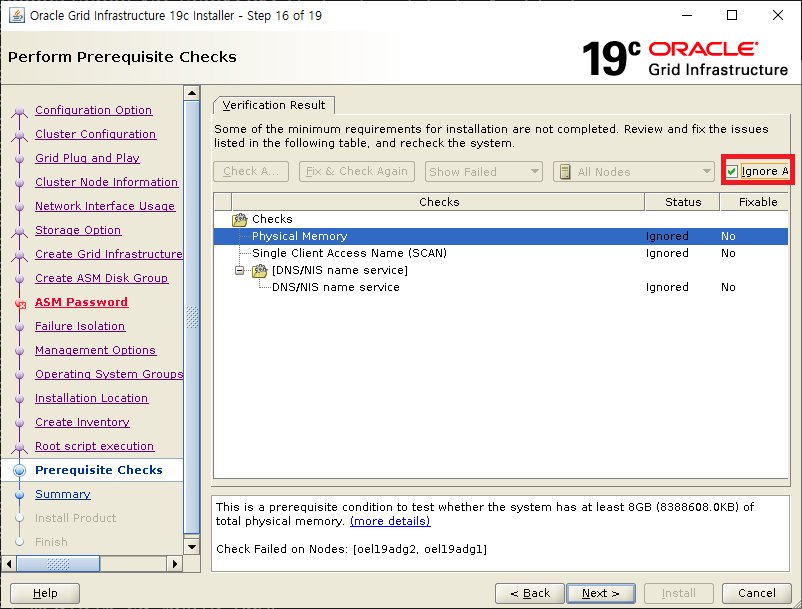
Task: Click the sidebar horizontal scroll right arrow
Action: click(x=174, y=564)
